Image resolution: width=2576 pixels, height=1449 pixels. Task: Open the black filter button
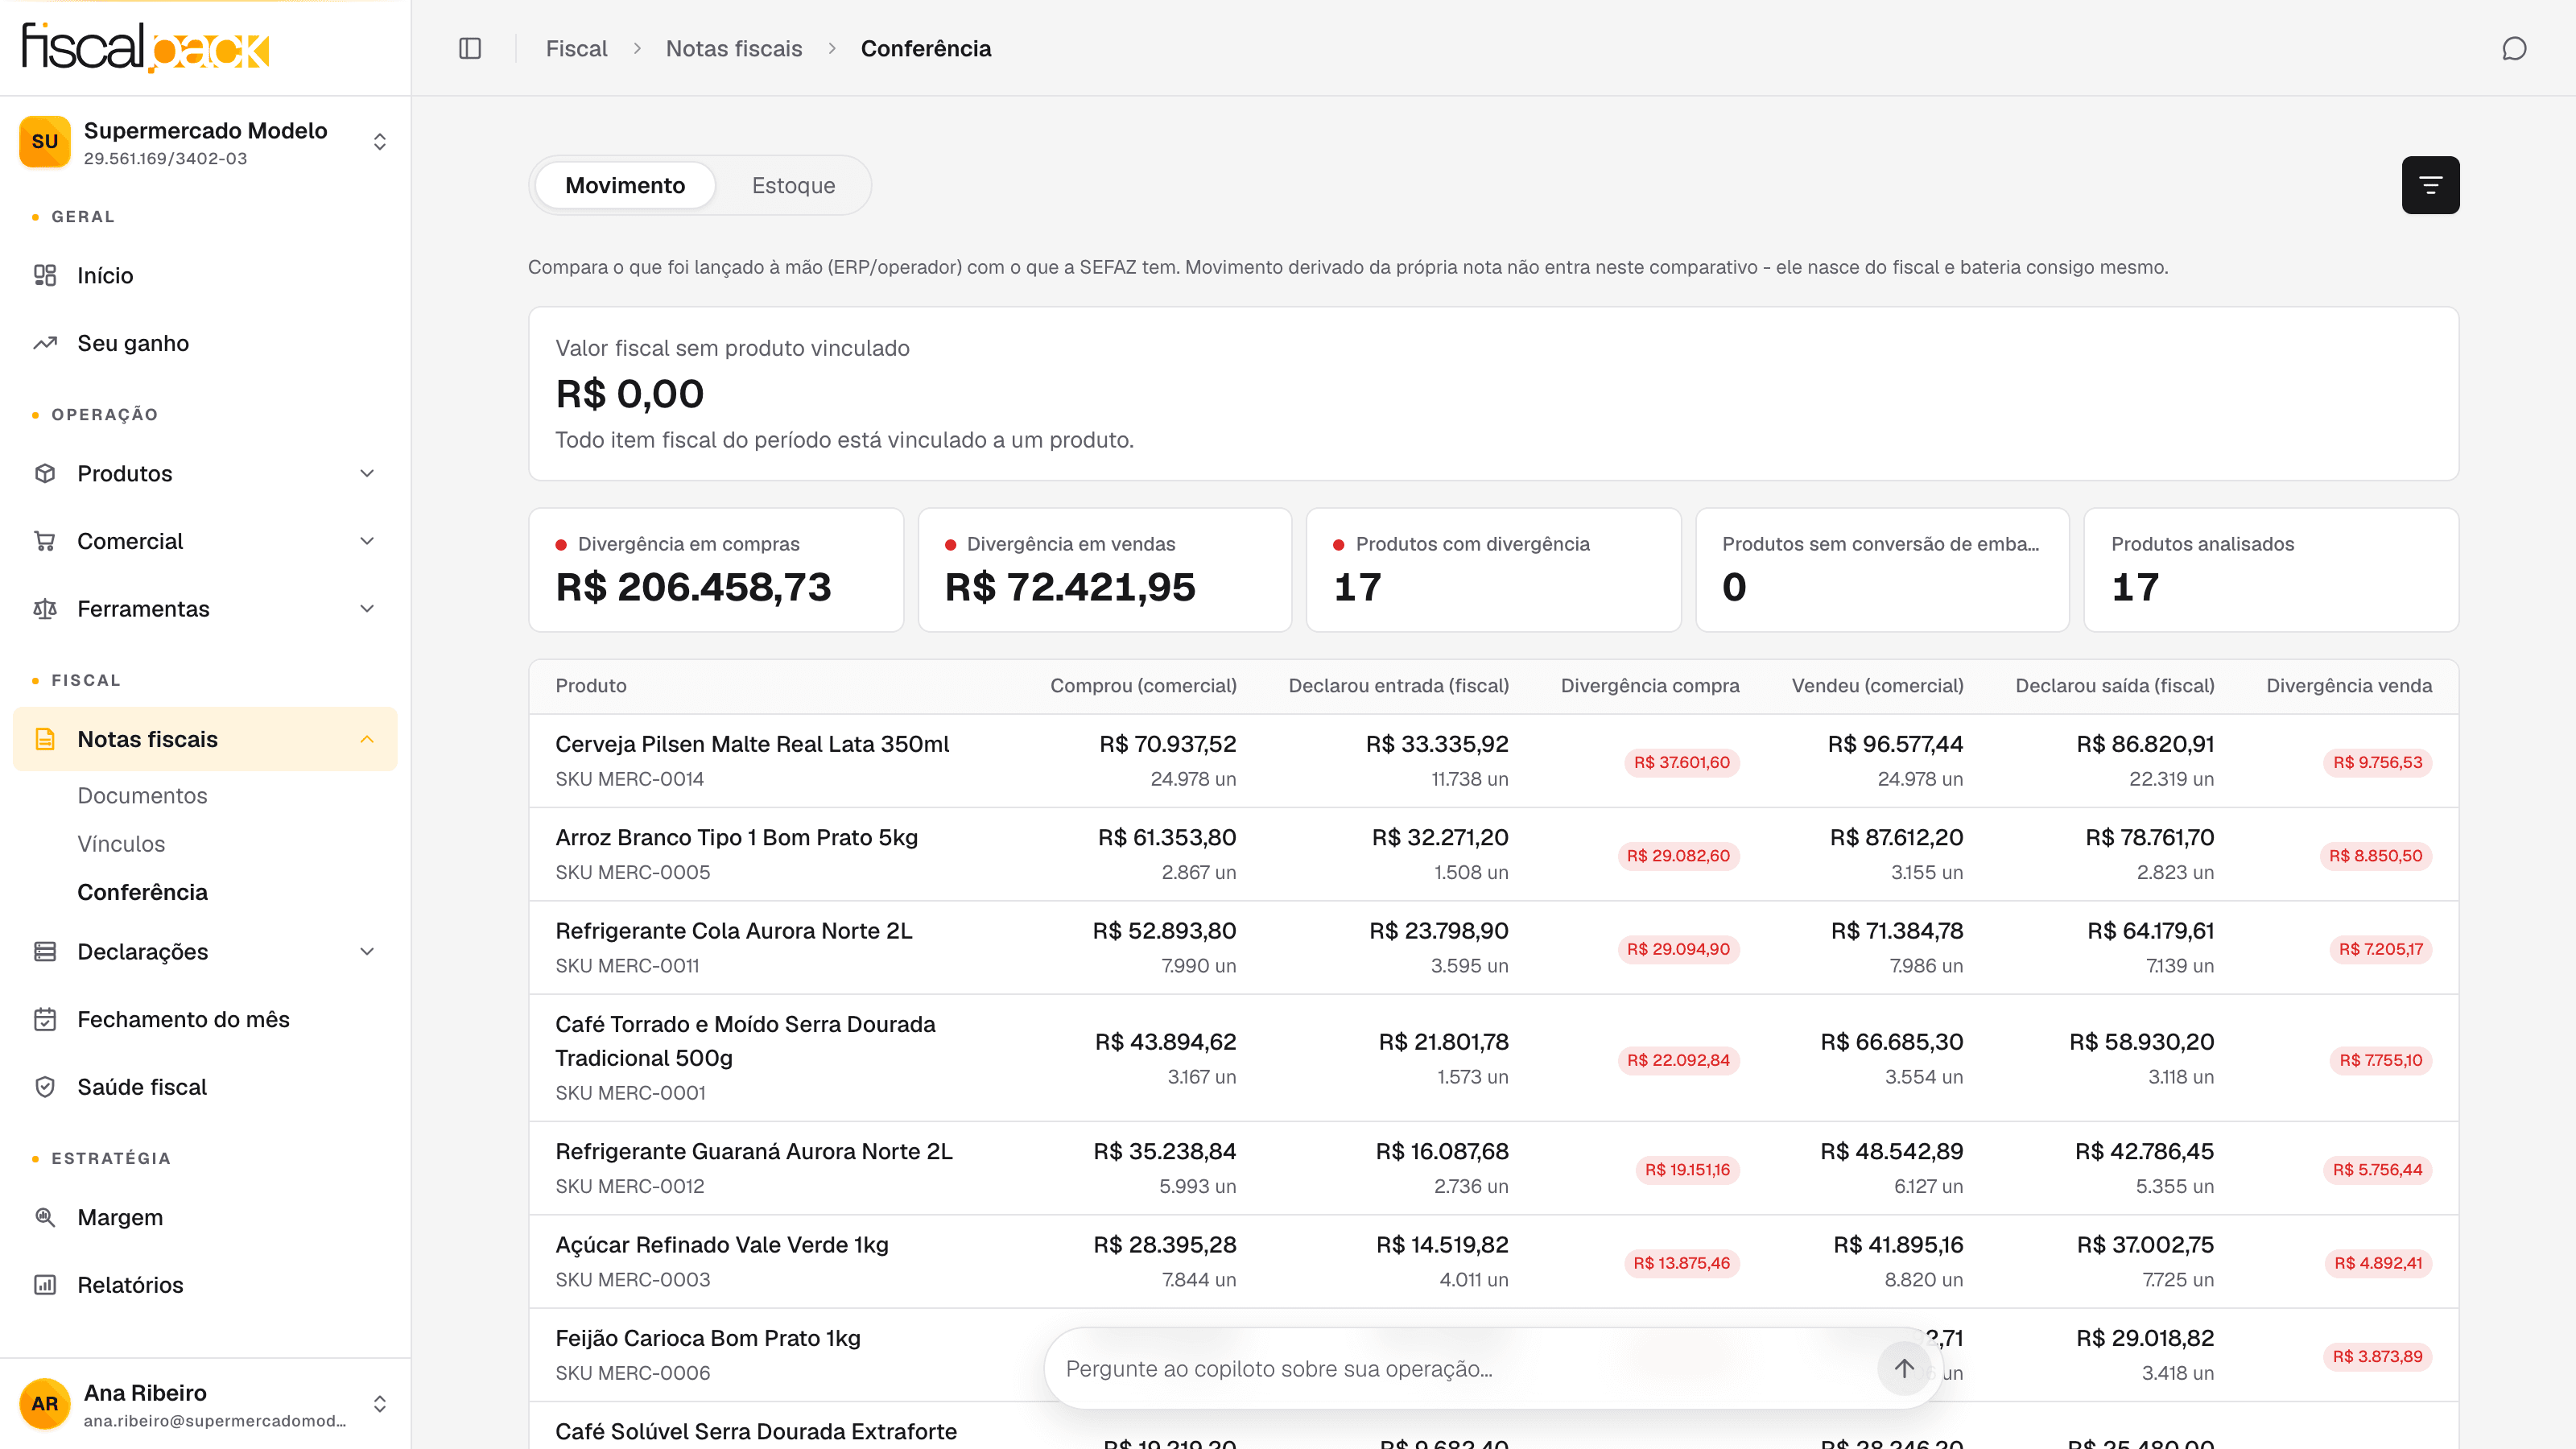click(2430, 185)
